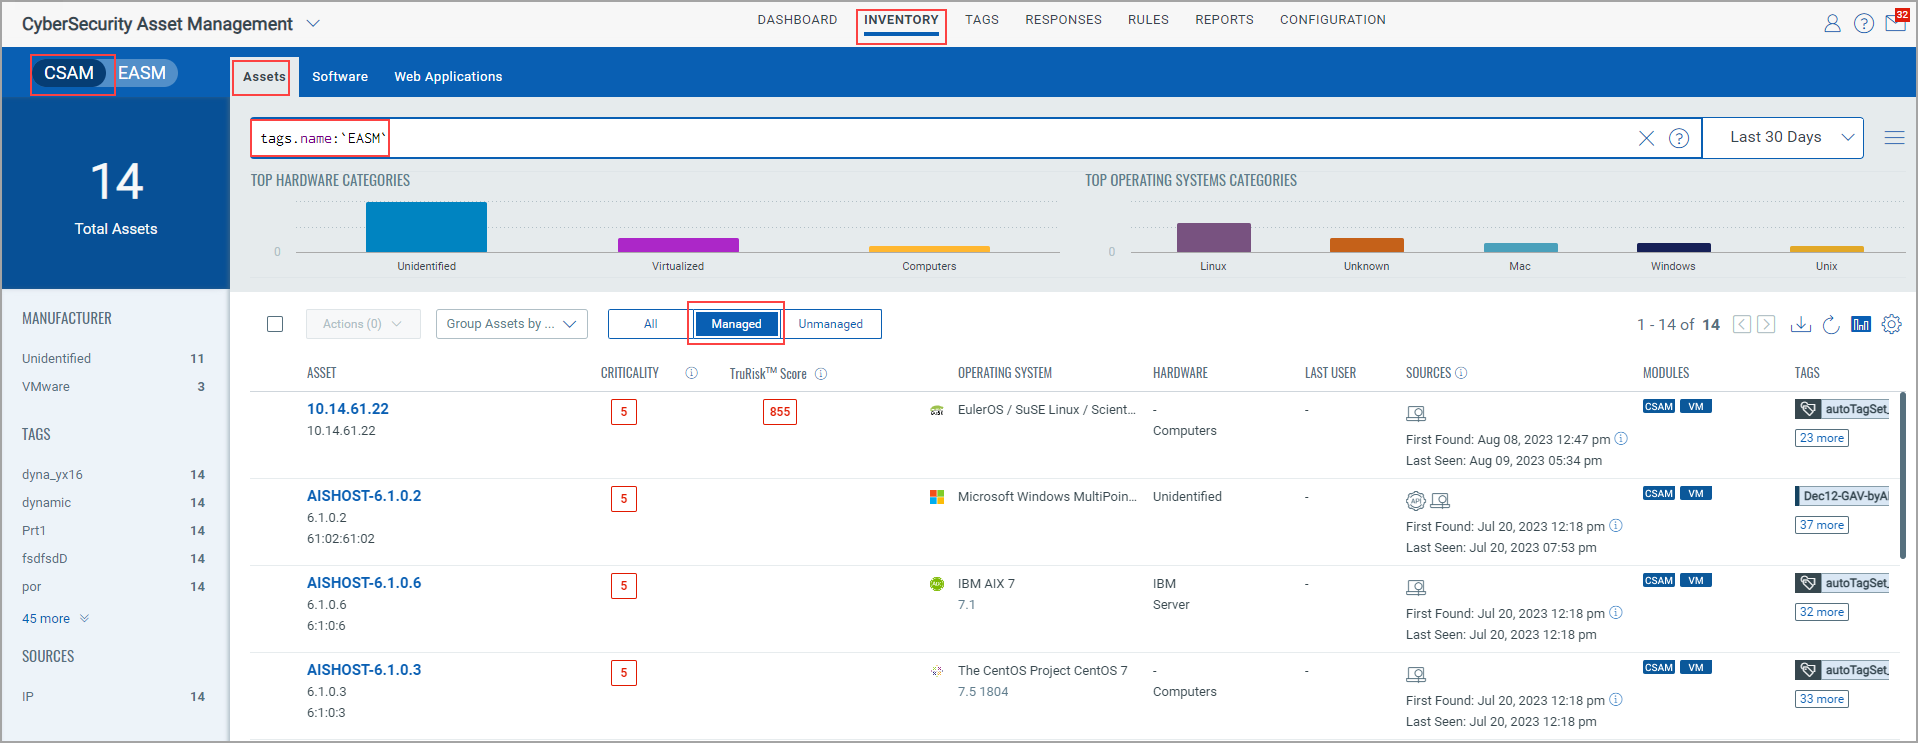Screen dimensions: 1918x743
Task: Refresh the asset list
Action: click(1831, 324)
